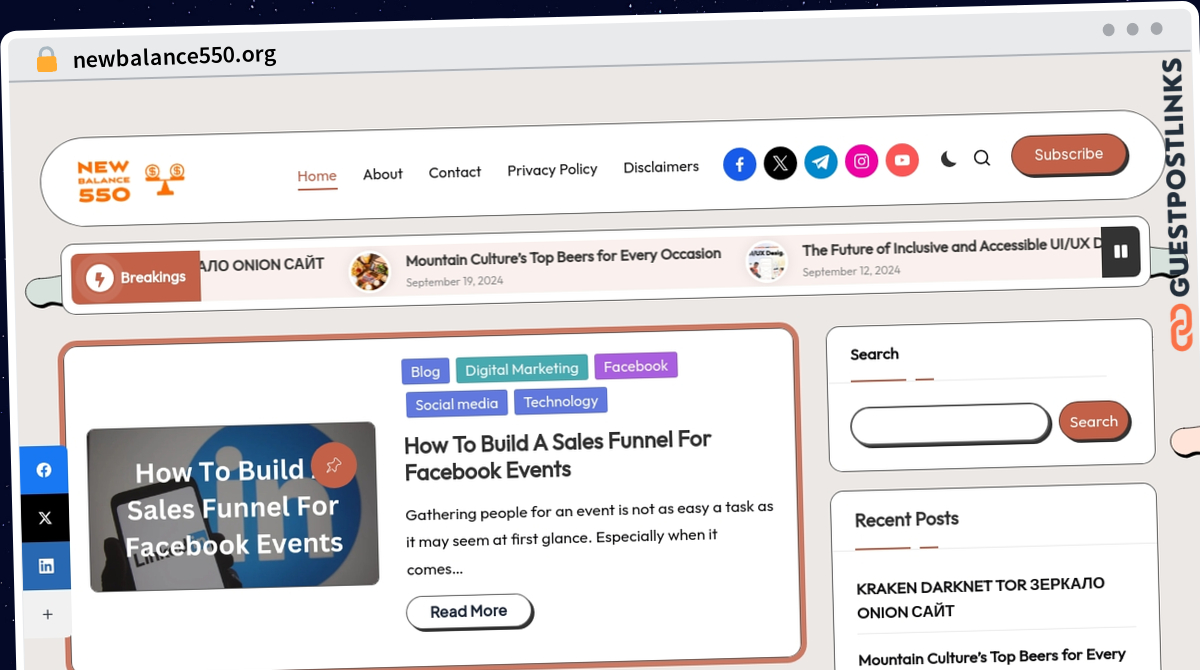1200x670 pixels.
Task: Pause the breaking news ticker
Action: (x=1121, y=252)
